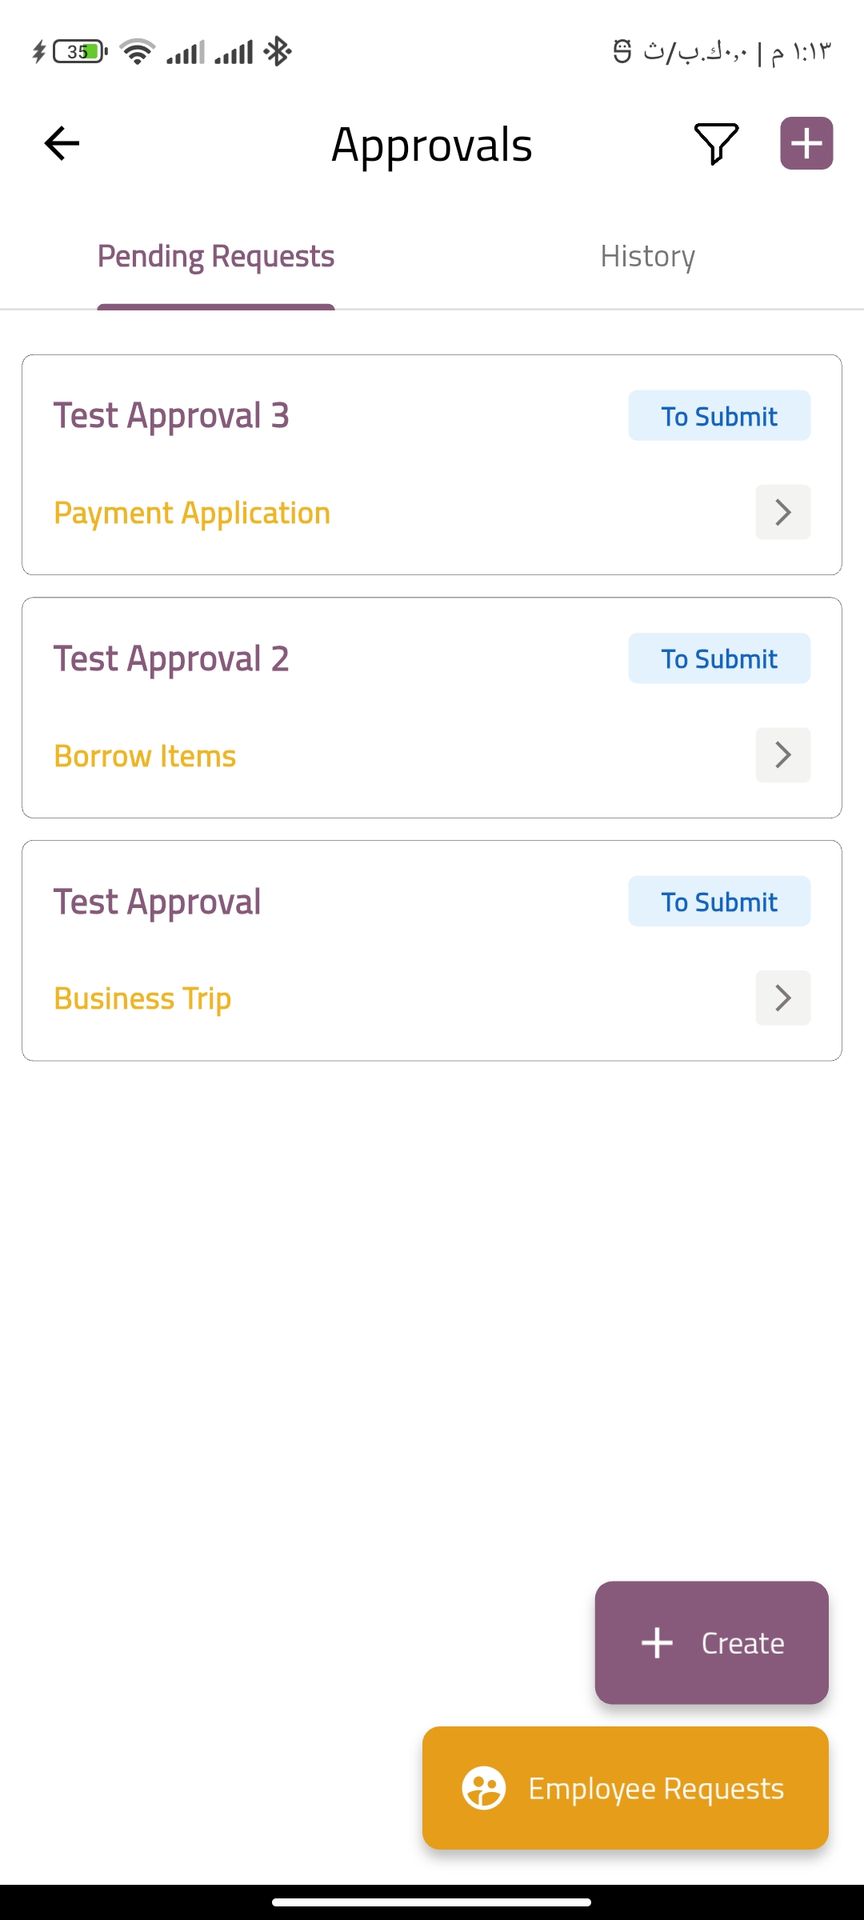Open Test Approval via Business Trip chevron
Screen dimensions: 864x1920
[783, 998]
